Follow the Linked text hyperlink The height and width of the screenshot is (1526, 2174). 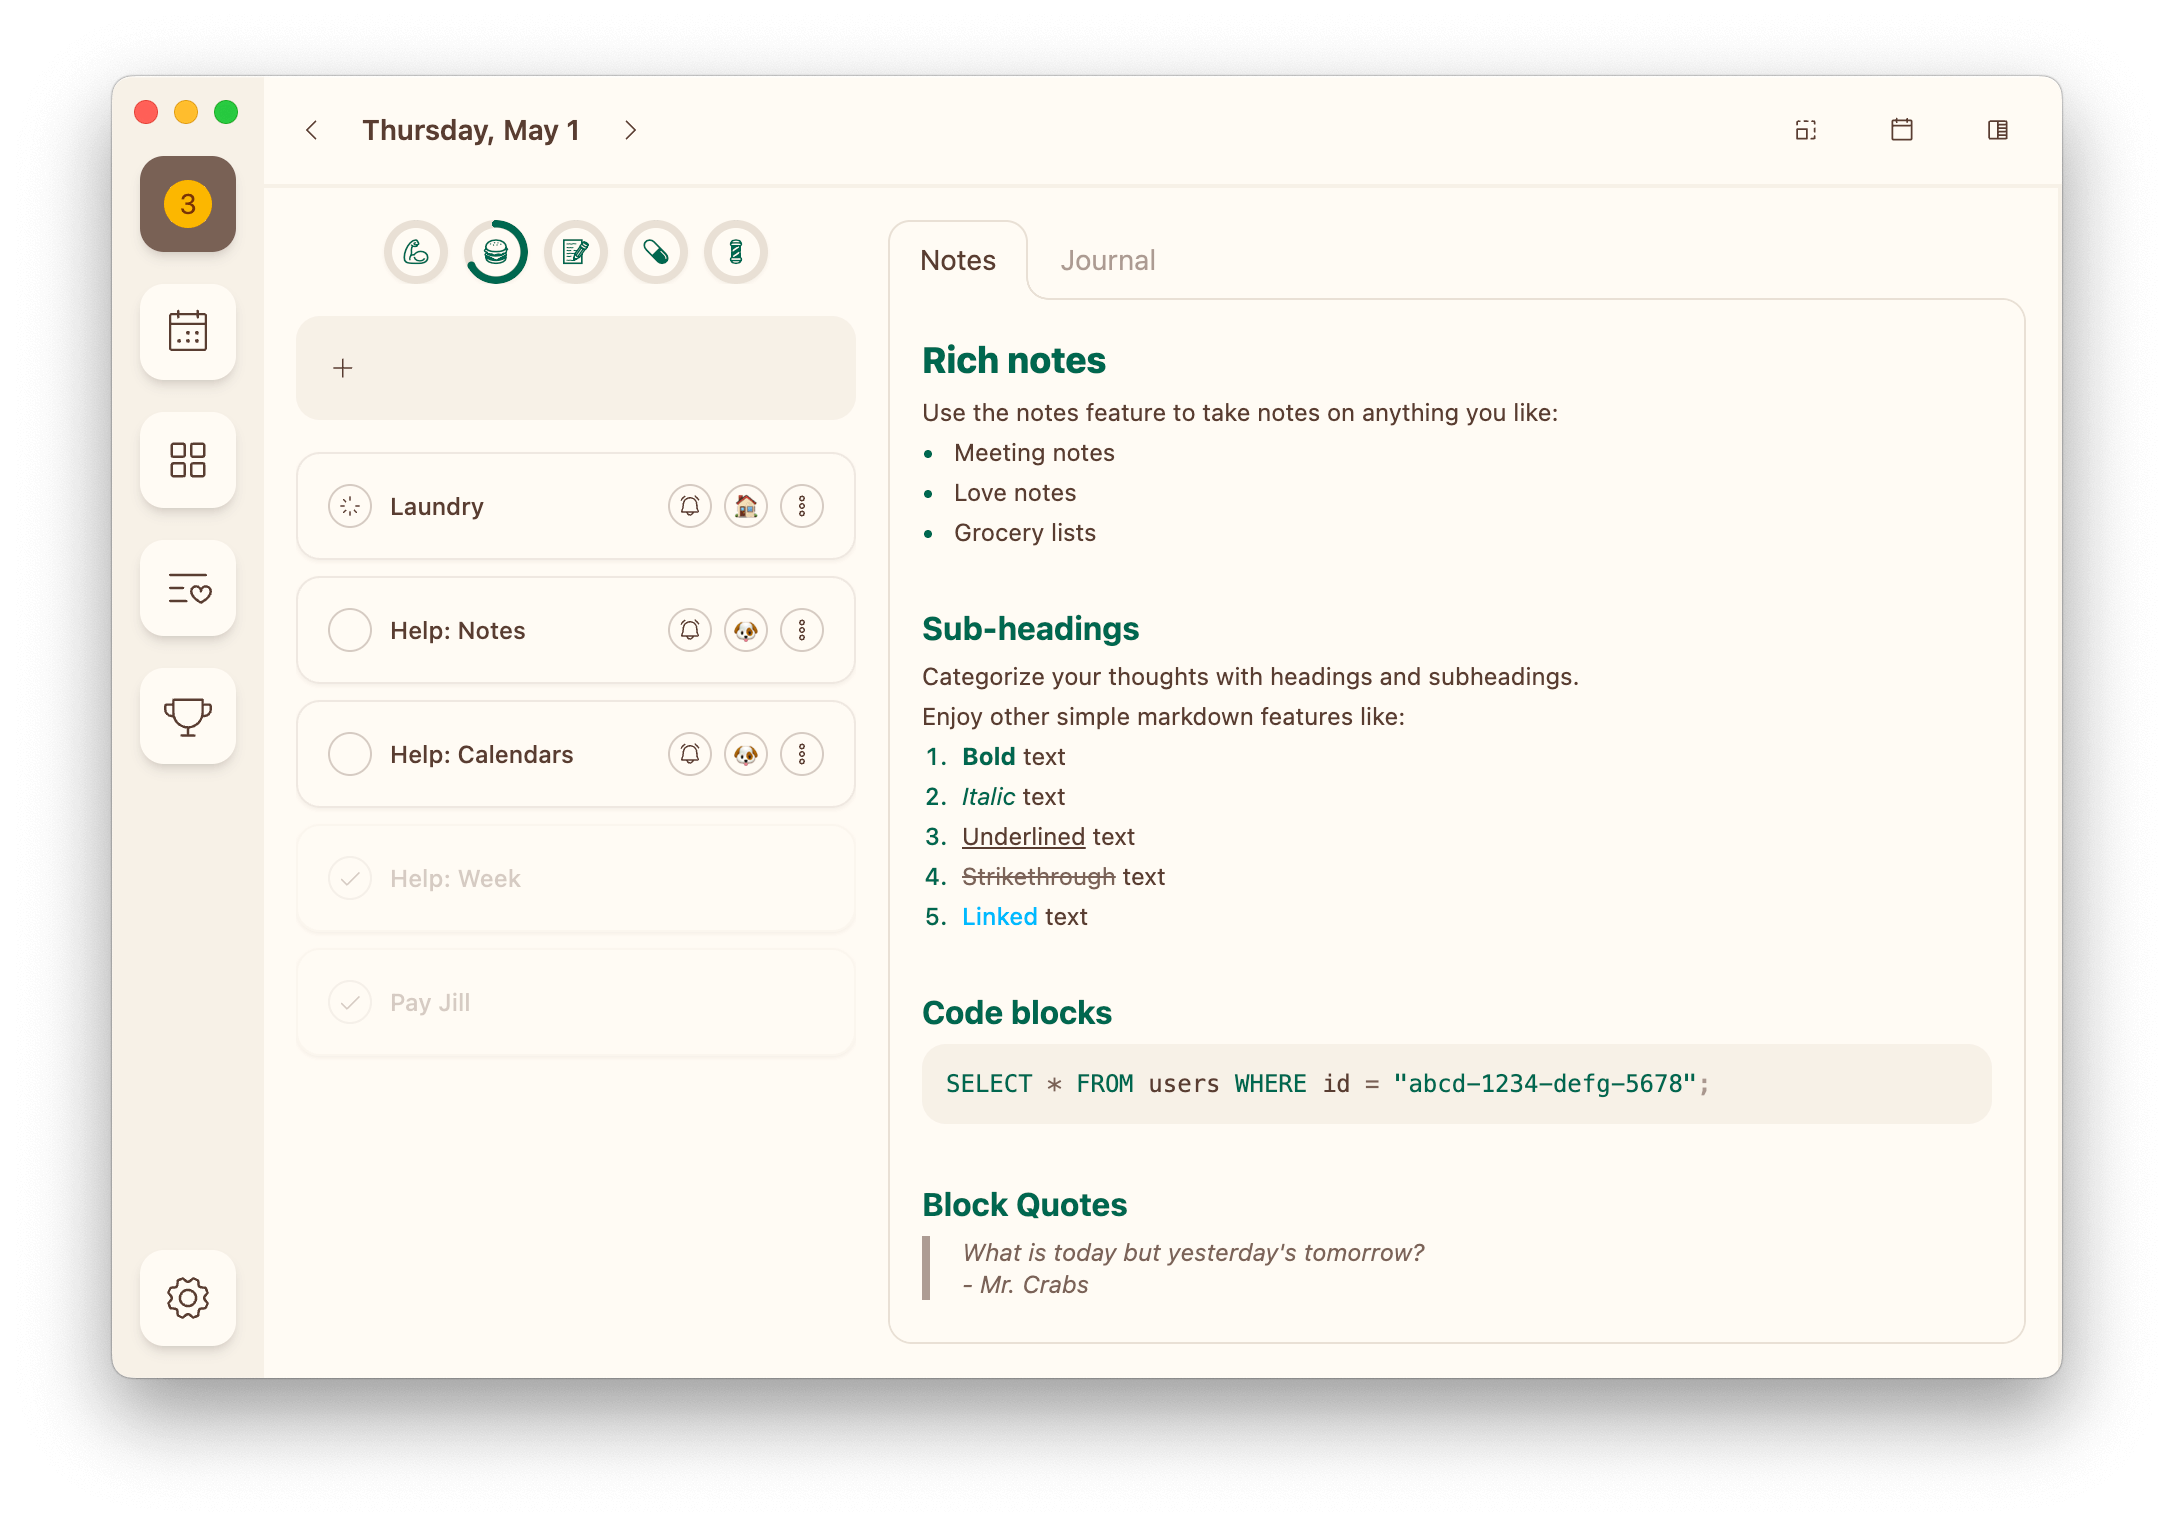coord(999,916)
